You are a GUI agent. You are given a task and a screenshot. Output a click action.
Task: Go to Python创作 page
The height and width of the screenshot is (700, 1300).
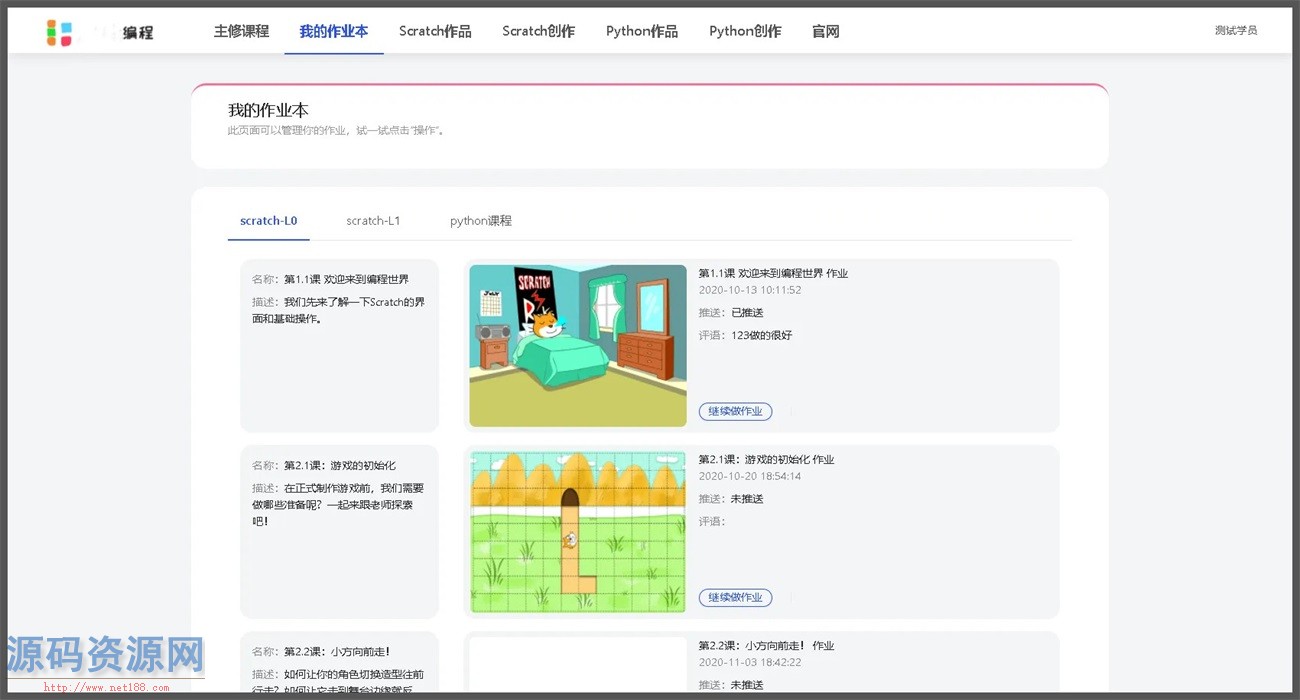(745, 31)
